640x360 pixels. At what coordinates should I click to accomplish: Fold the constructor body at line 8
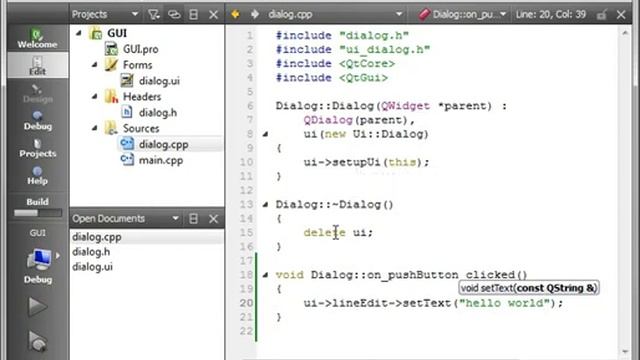coord(265,134)
